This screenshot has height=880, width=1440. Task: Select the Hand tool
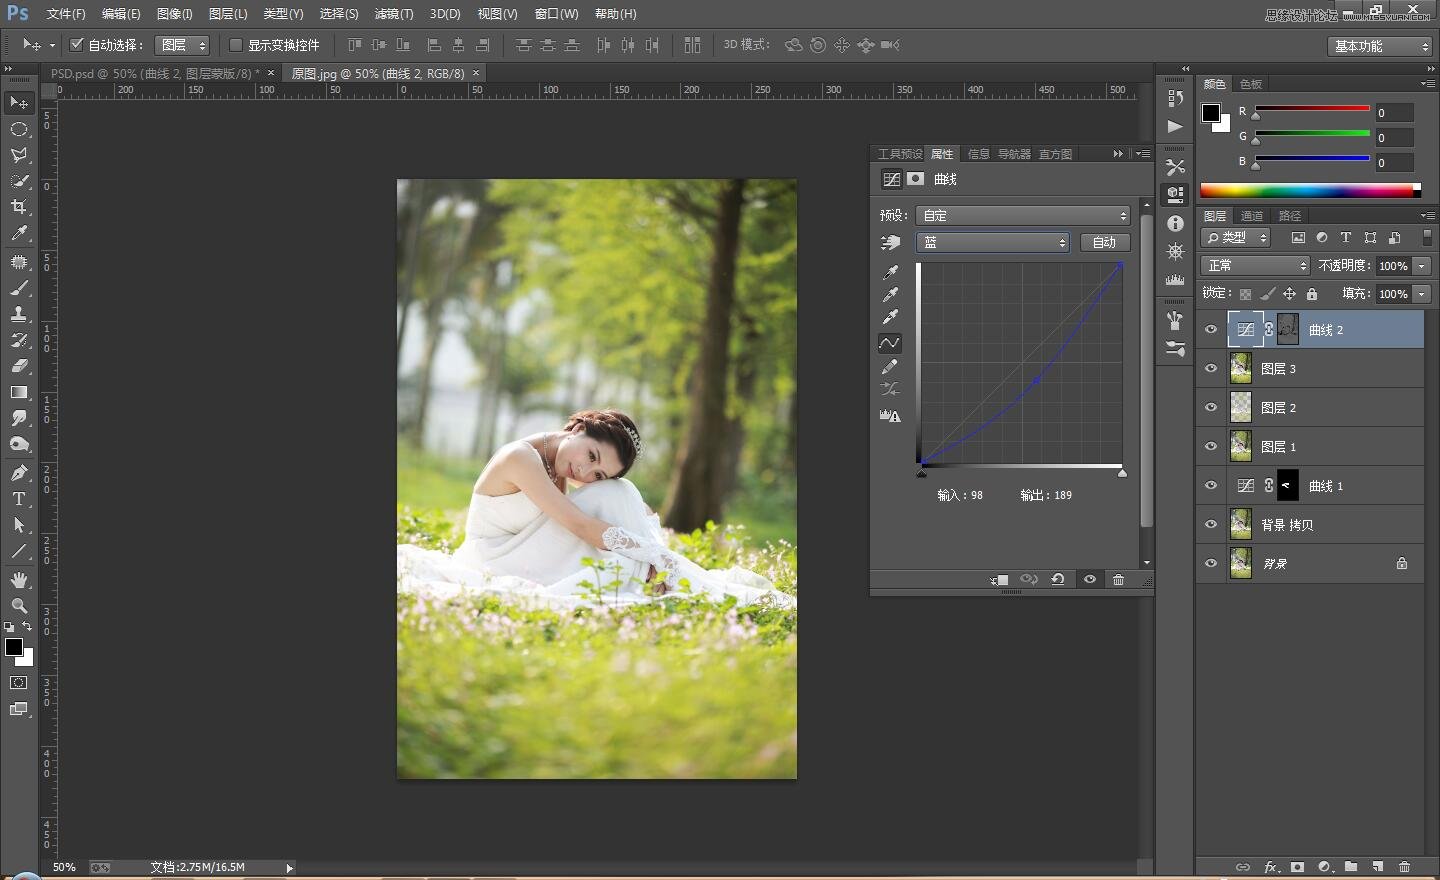point(19,580)
